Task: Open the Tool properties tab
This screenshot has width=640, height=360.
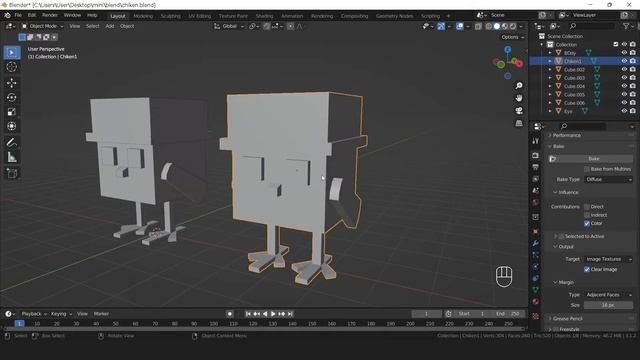Action: click(x=536, y=141)
